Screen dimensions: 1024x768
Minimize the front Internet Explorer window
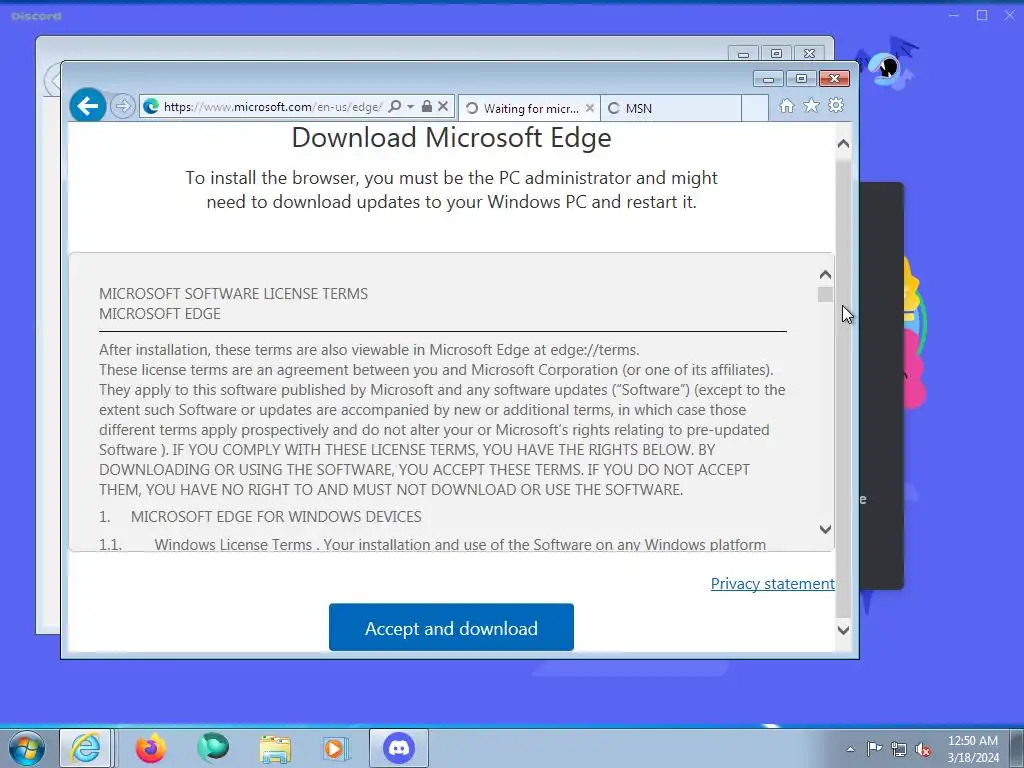(768, 79)
